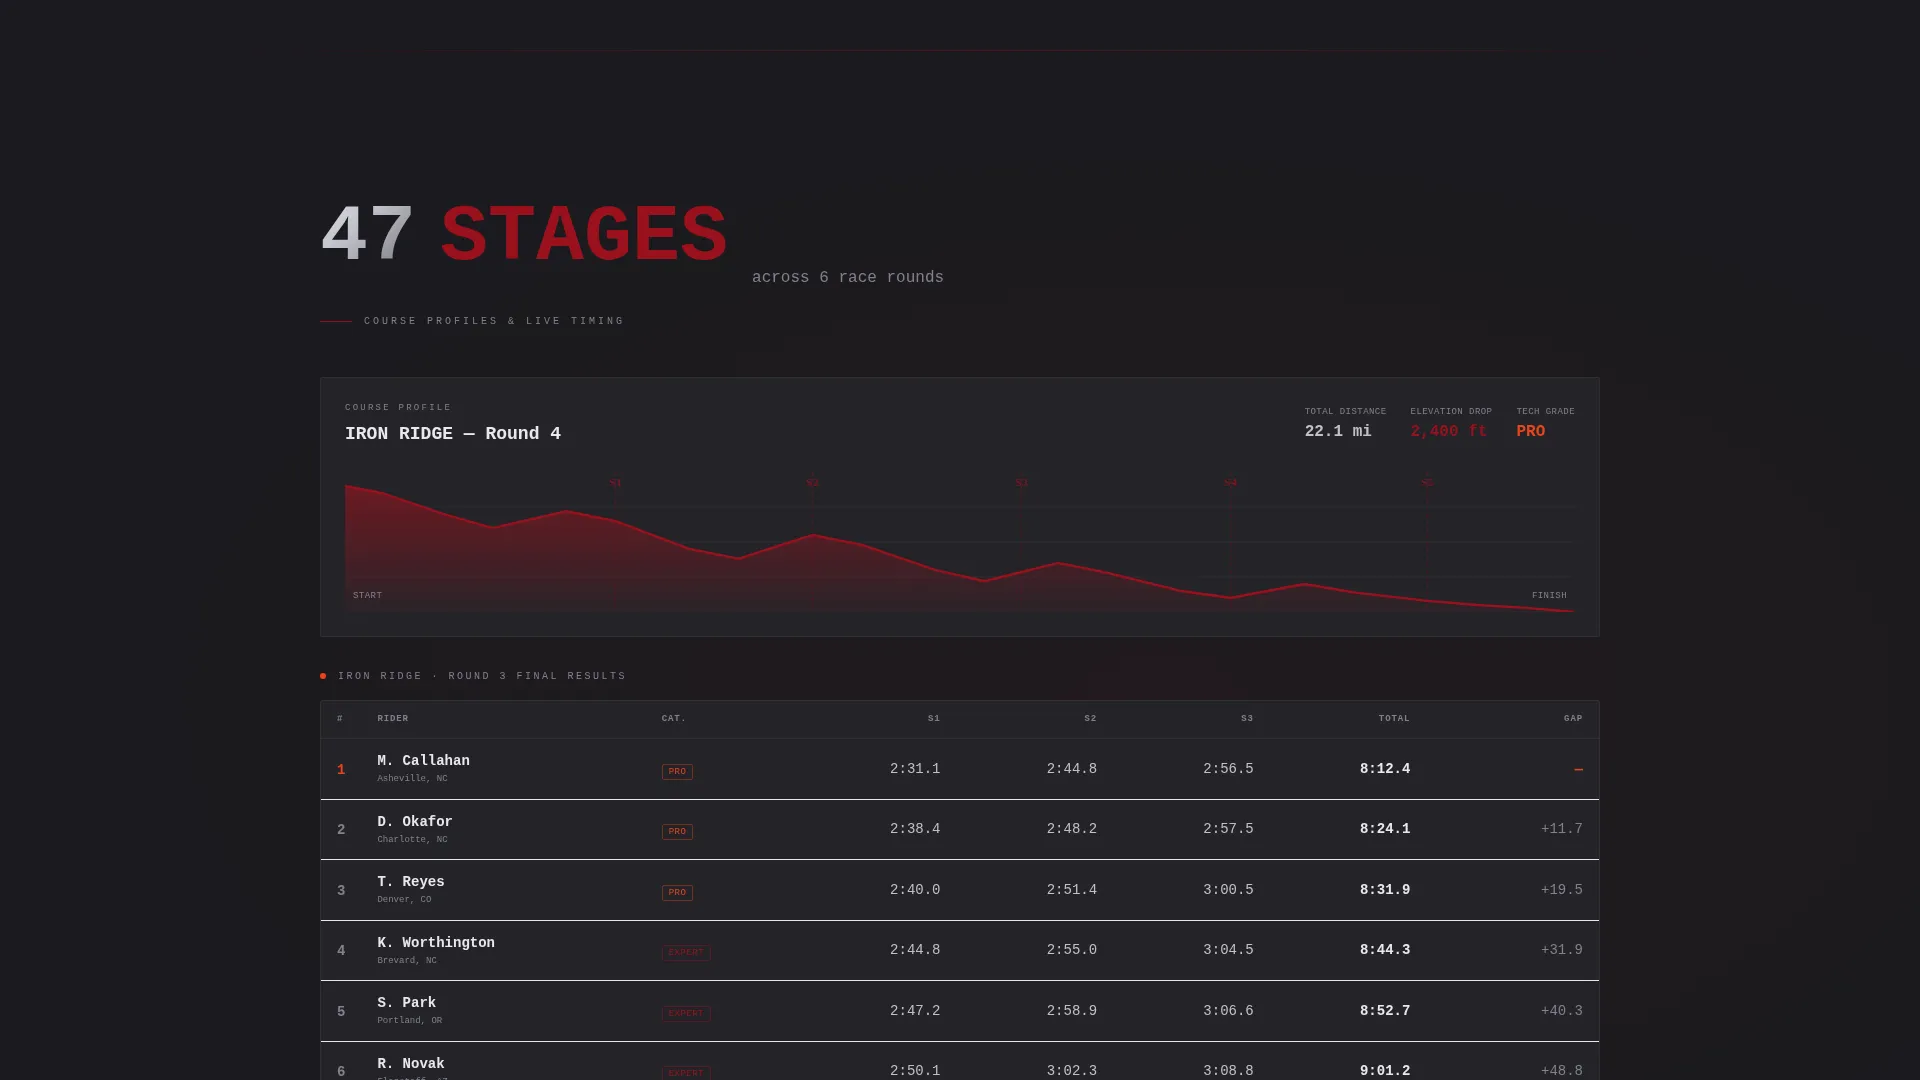The height and width of the screenshot is (1080, 1920).
Task: Click the RIDER column header
Action: pyautogui.click(x=393, y=718)
